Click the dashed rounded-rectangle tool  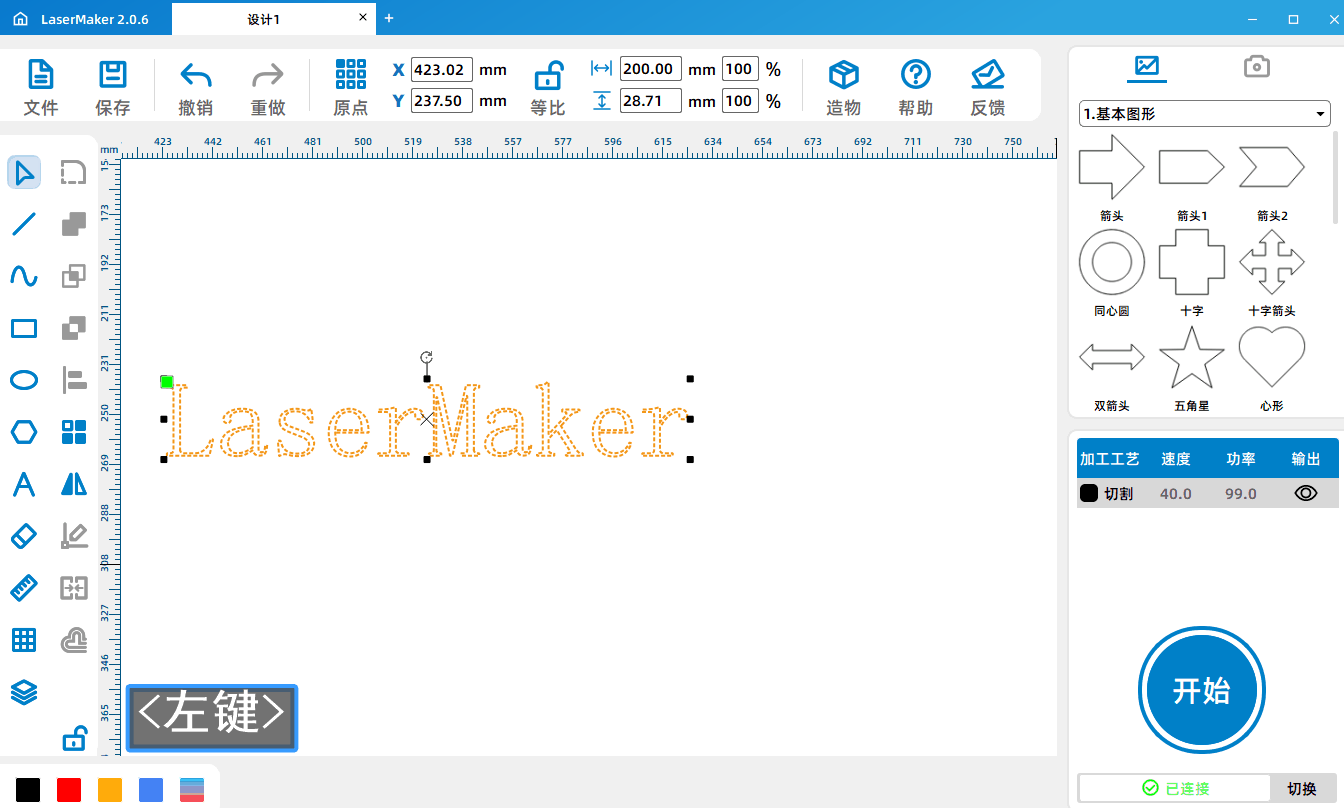tap(74, 172)
